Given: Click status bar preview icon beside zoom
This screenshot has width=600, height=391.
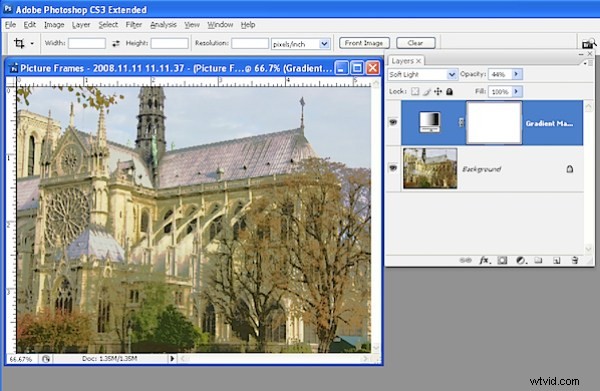Looking at the screenshot, I should [46, 359].
